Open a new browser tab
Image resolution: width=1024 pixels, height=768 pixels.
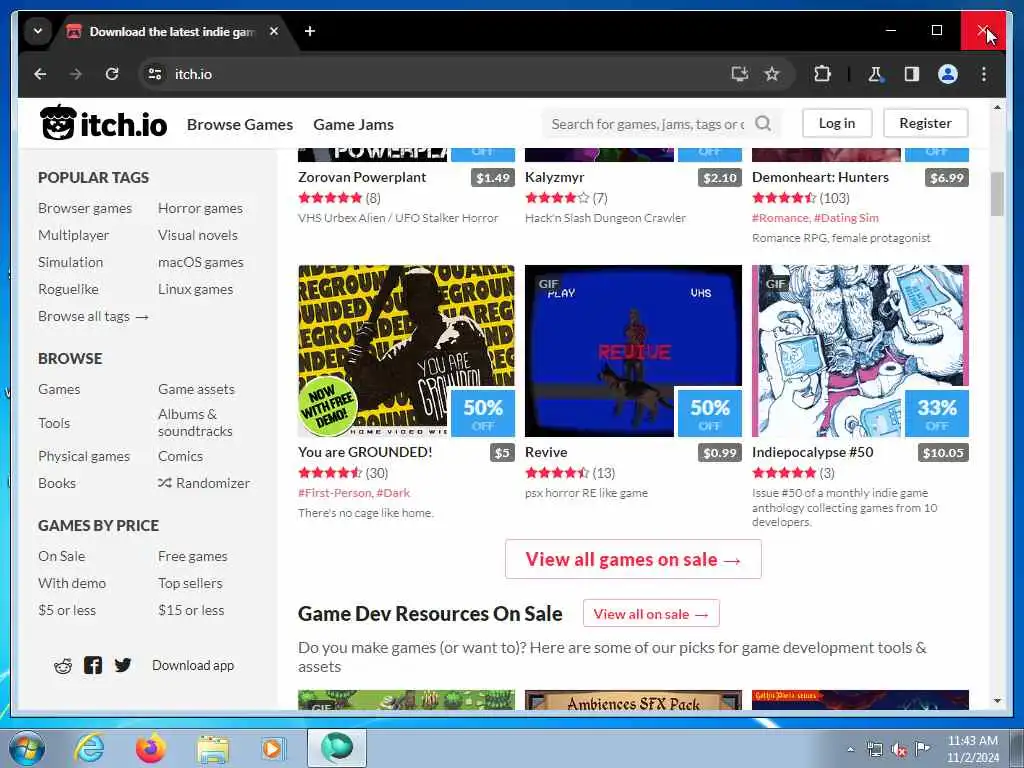point(310,31)
